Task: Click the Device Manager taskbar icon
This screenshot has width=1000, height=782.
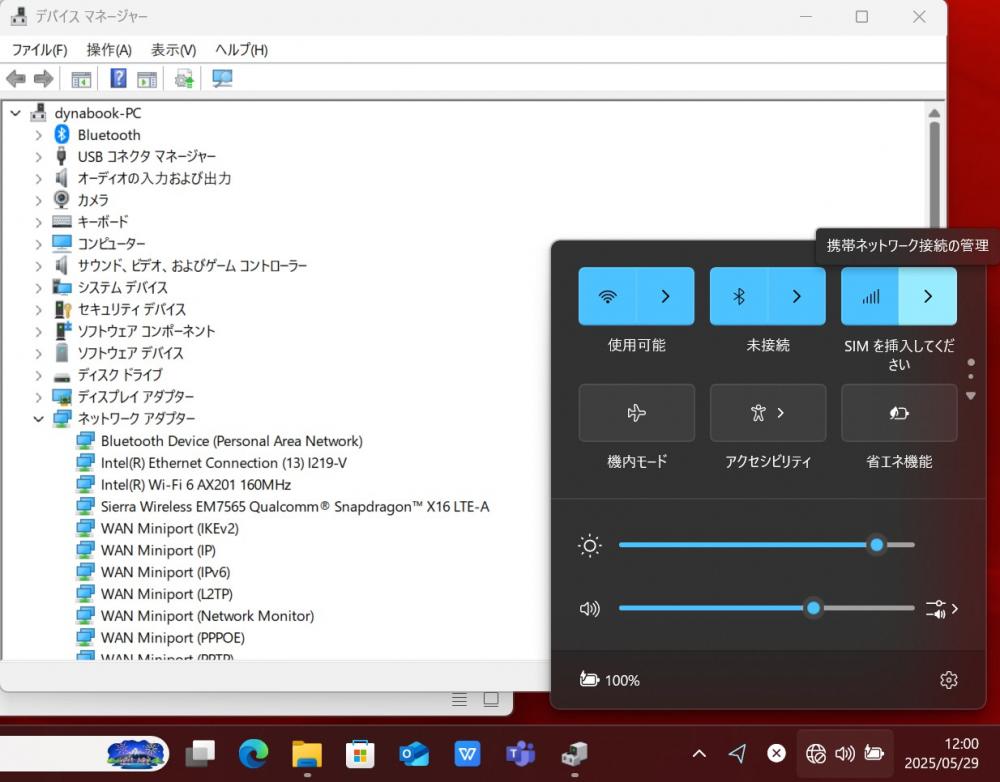Action: (x=574, y=754)
